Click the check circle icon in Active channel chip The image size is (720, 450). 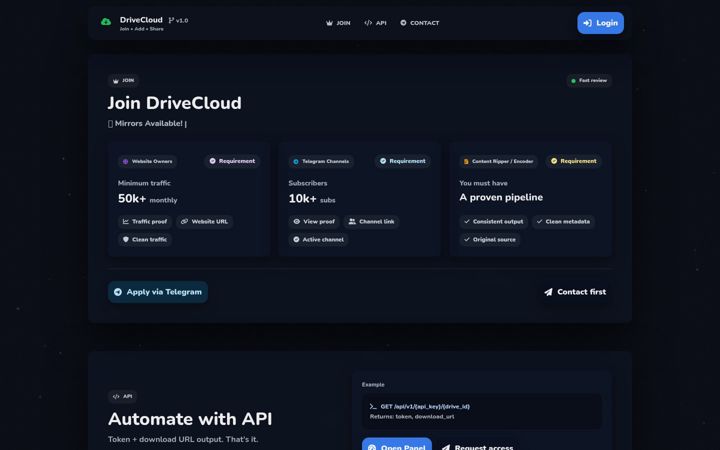point(296,239)
